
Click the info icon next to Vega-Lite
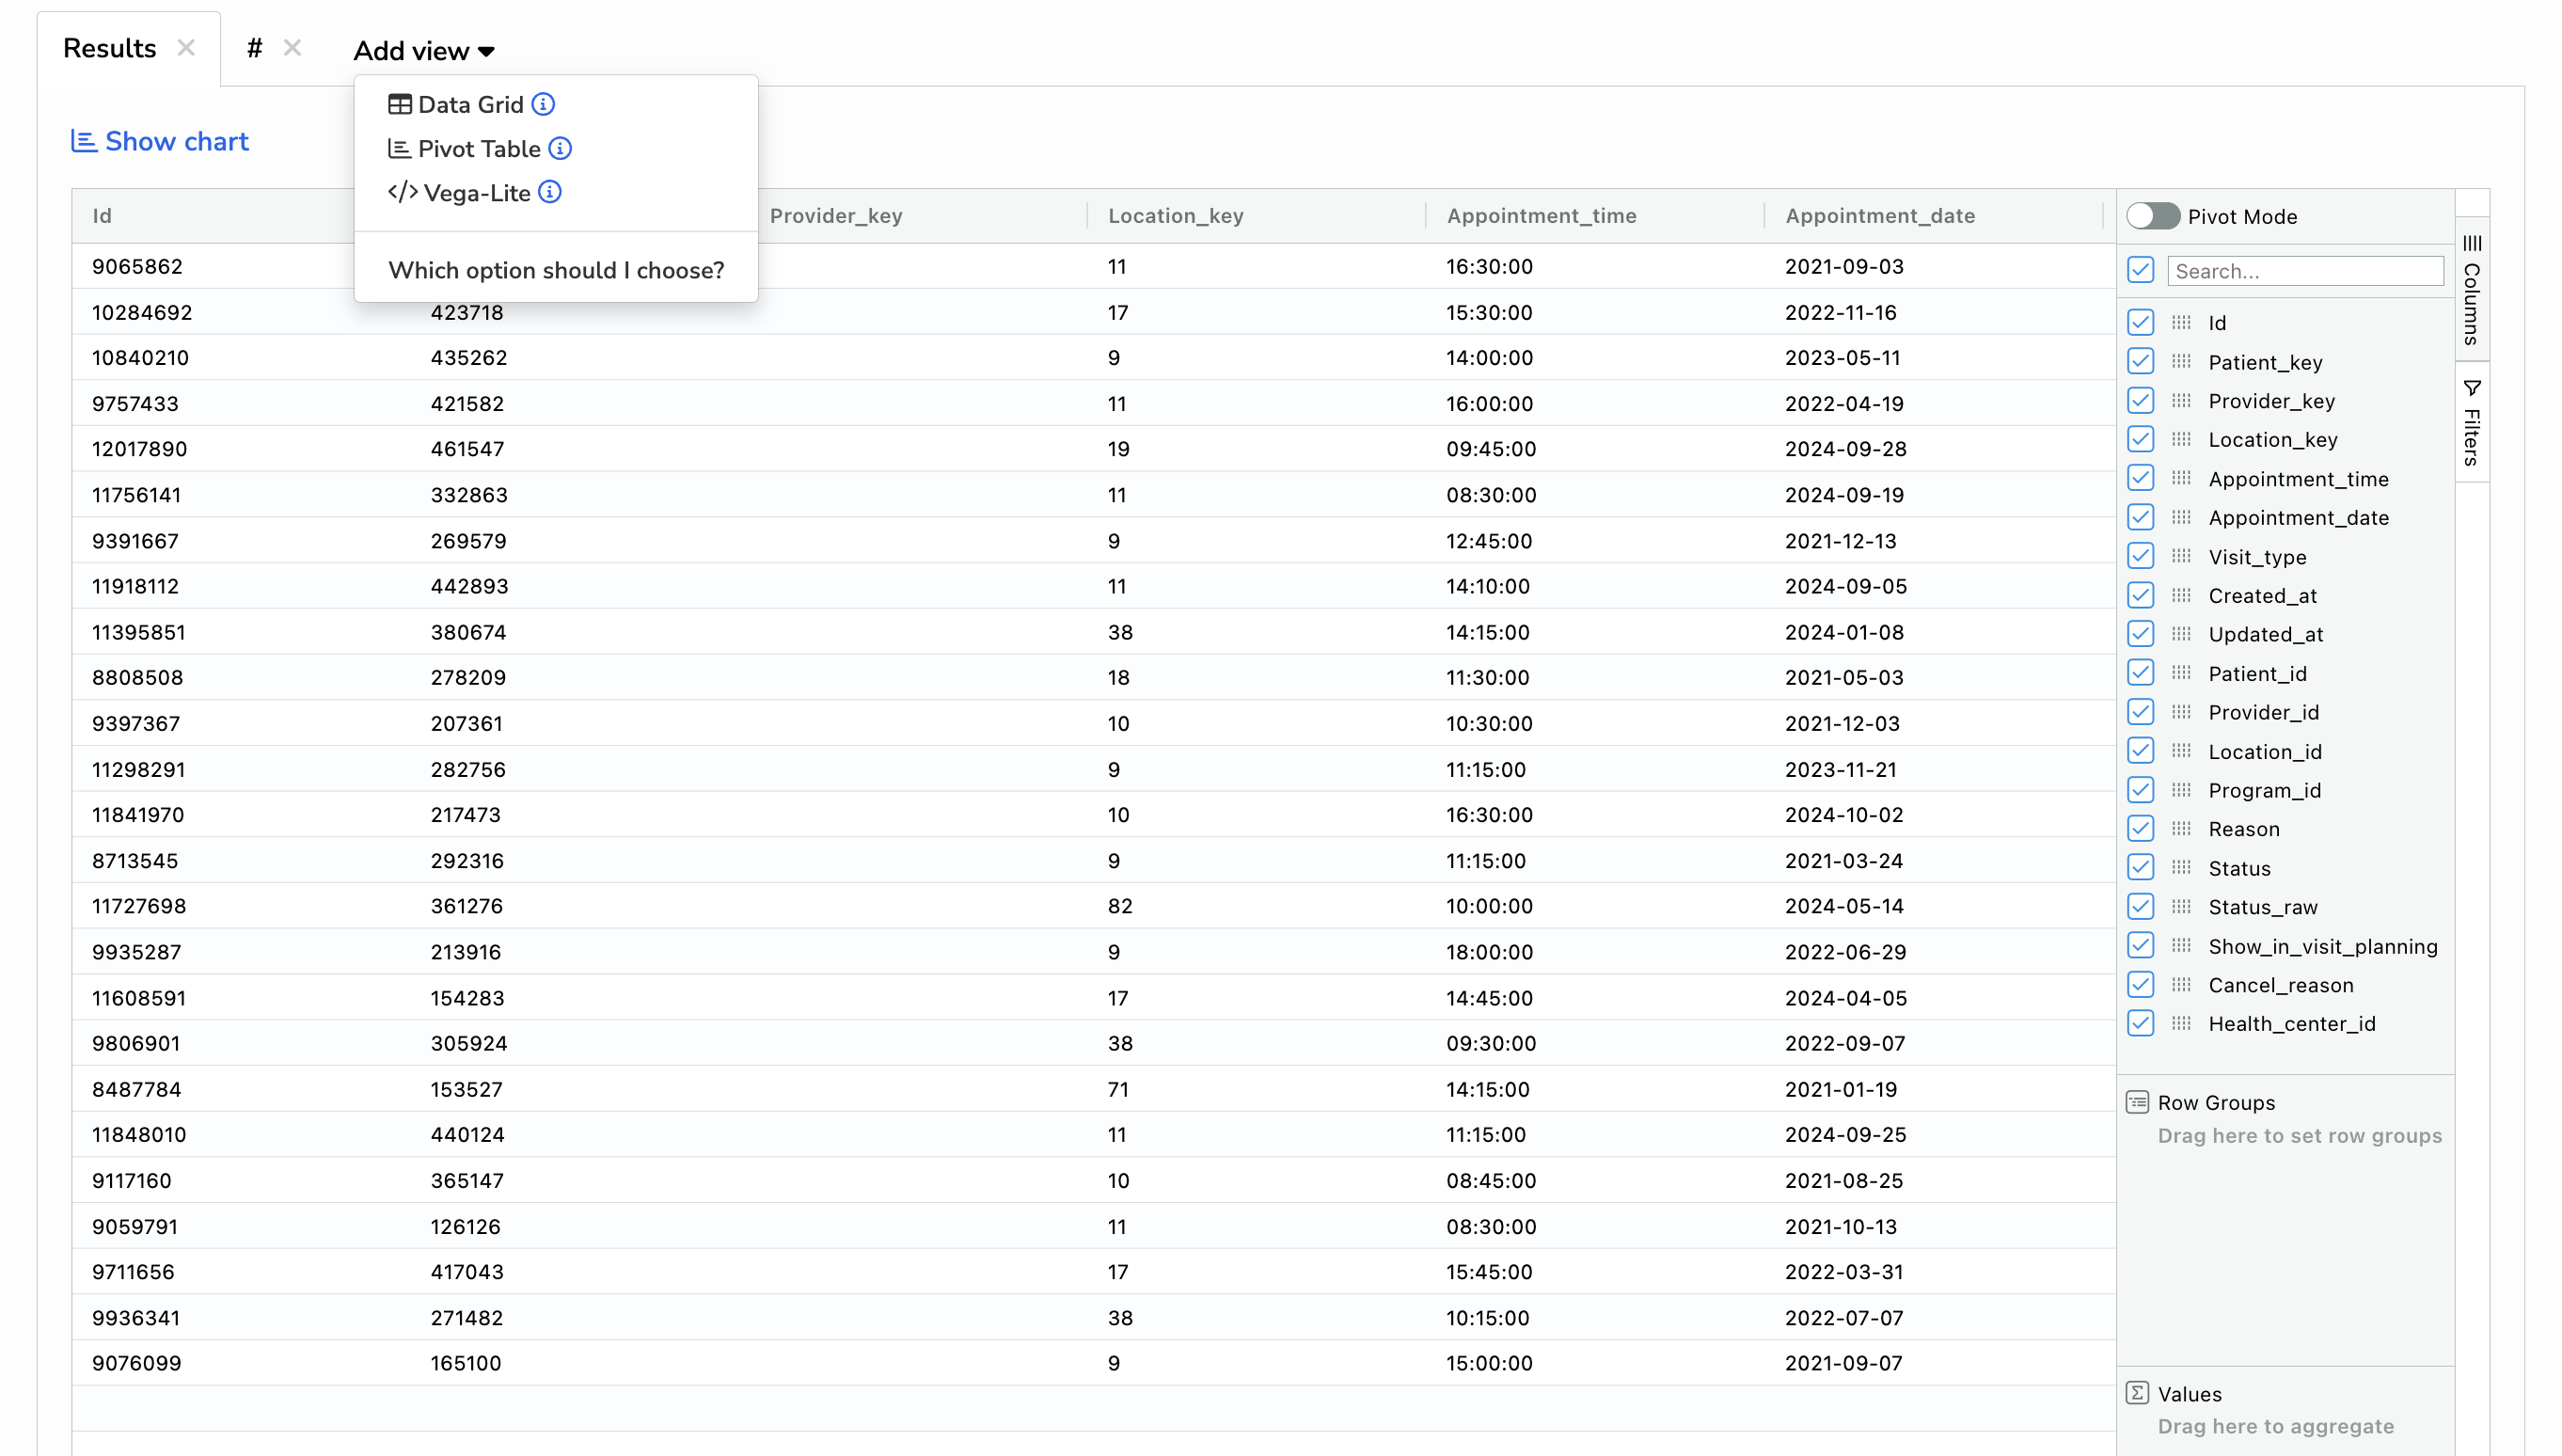550,192
